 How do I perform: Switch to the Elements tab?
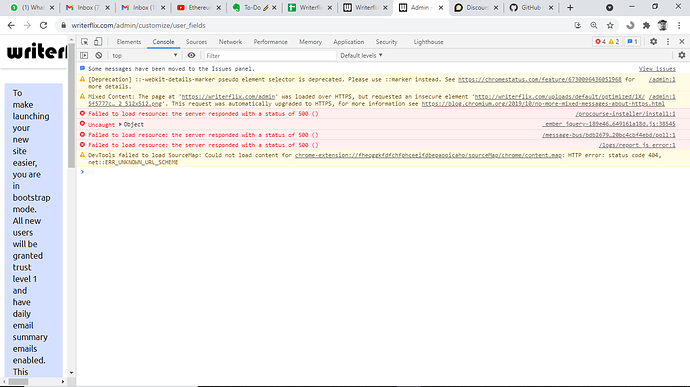(x=129, y=42)
